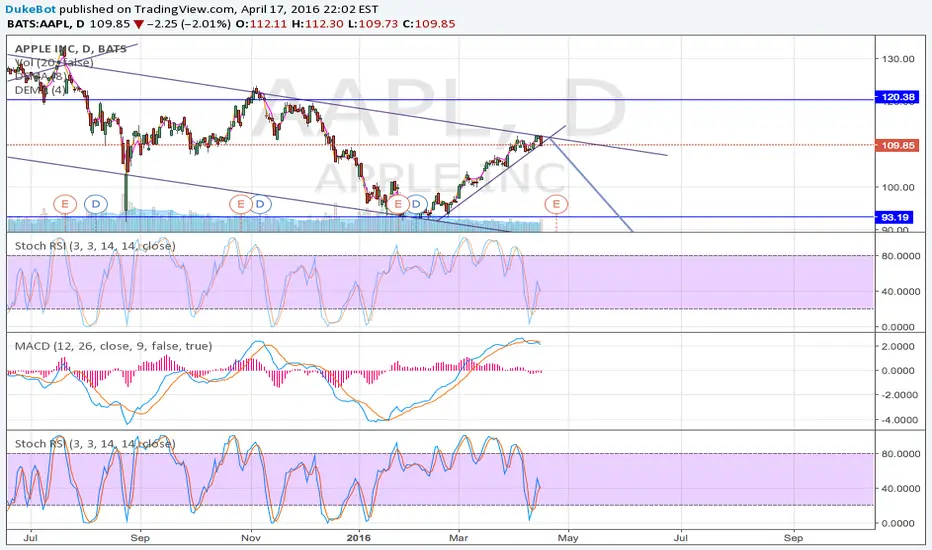Screen dimensions: 932x550
Task: Select the MACD (12, 26, close, 9) label
Action: tap(114, 345)
